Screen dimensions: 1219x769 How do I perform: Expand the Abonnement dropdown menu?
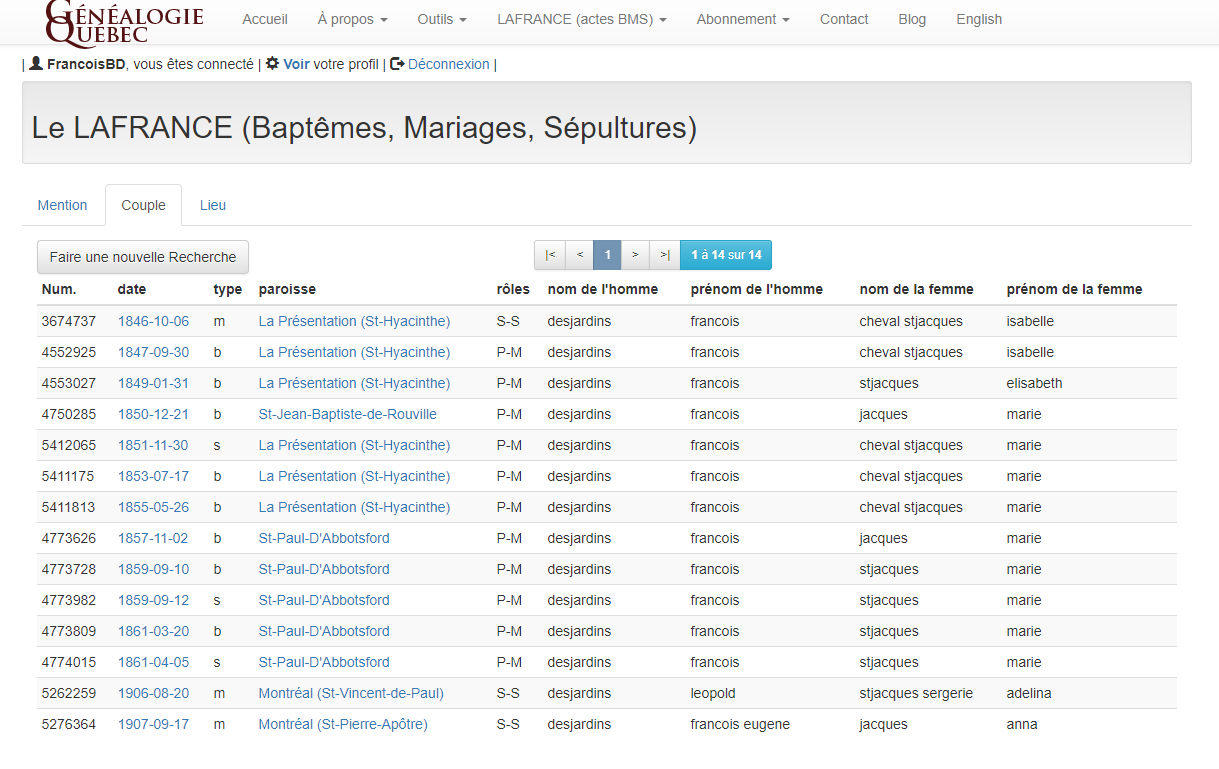pyautogui.click(x=743, y=19)
